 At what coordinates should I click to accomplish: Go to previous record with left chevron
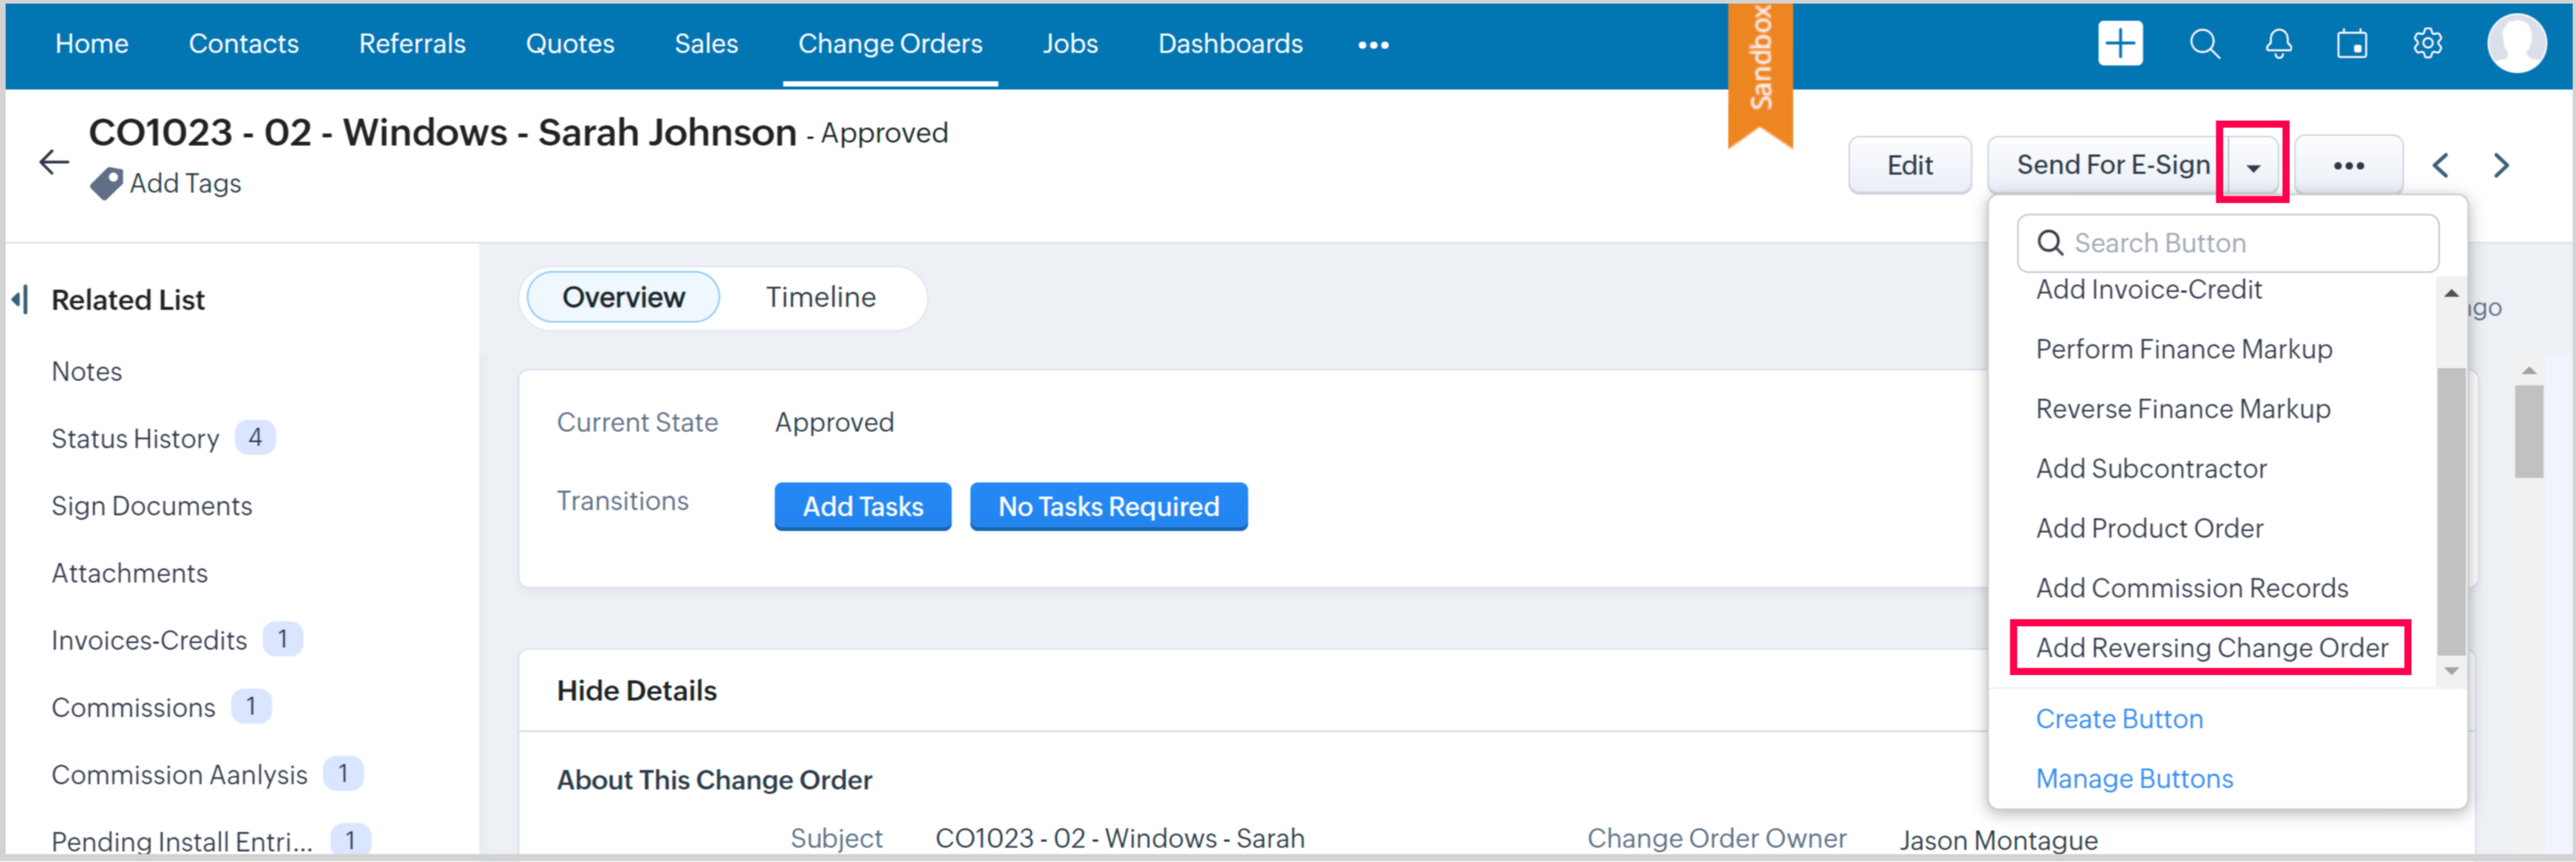coord(2440,165)
